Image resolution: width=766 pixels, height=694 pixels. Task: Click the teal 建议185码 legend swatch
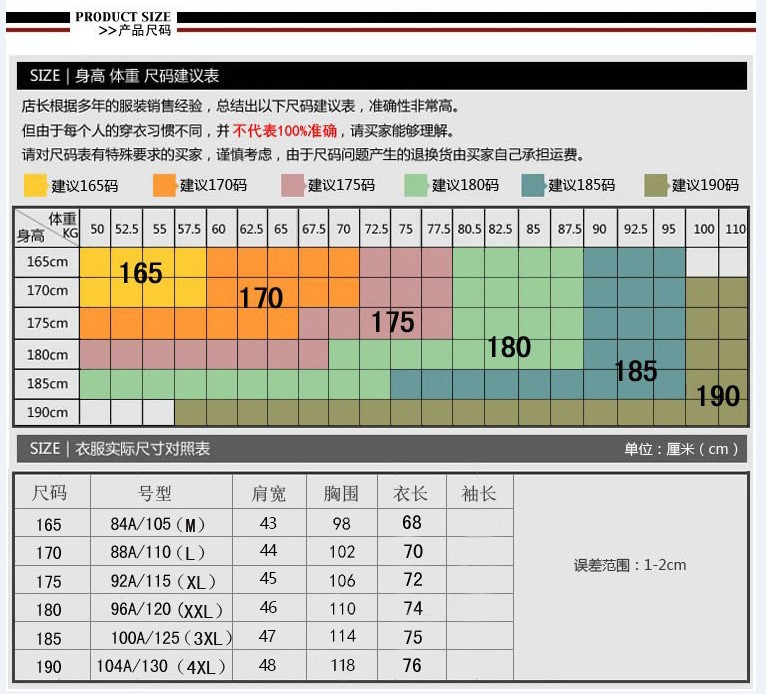(x=533, y=185)
